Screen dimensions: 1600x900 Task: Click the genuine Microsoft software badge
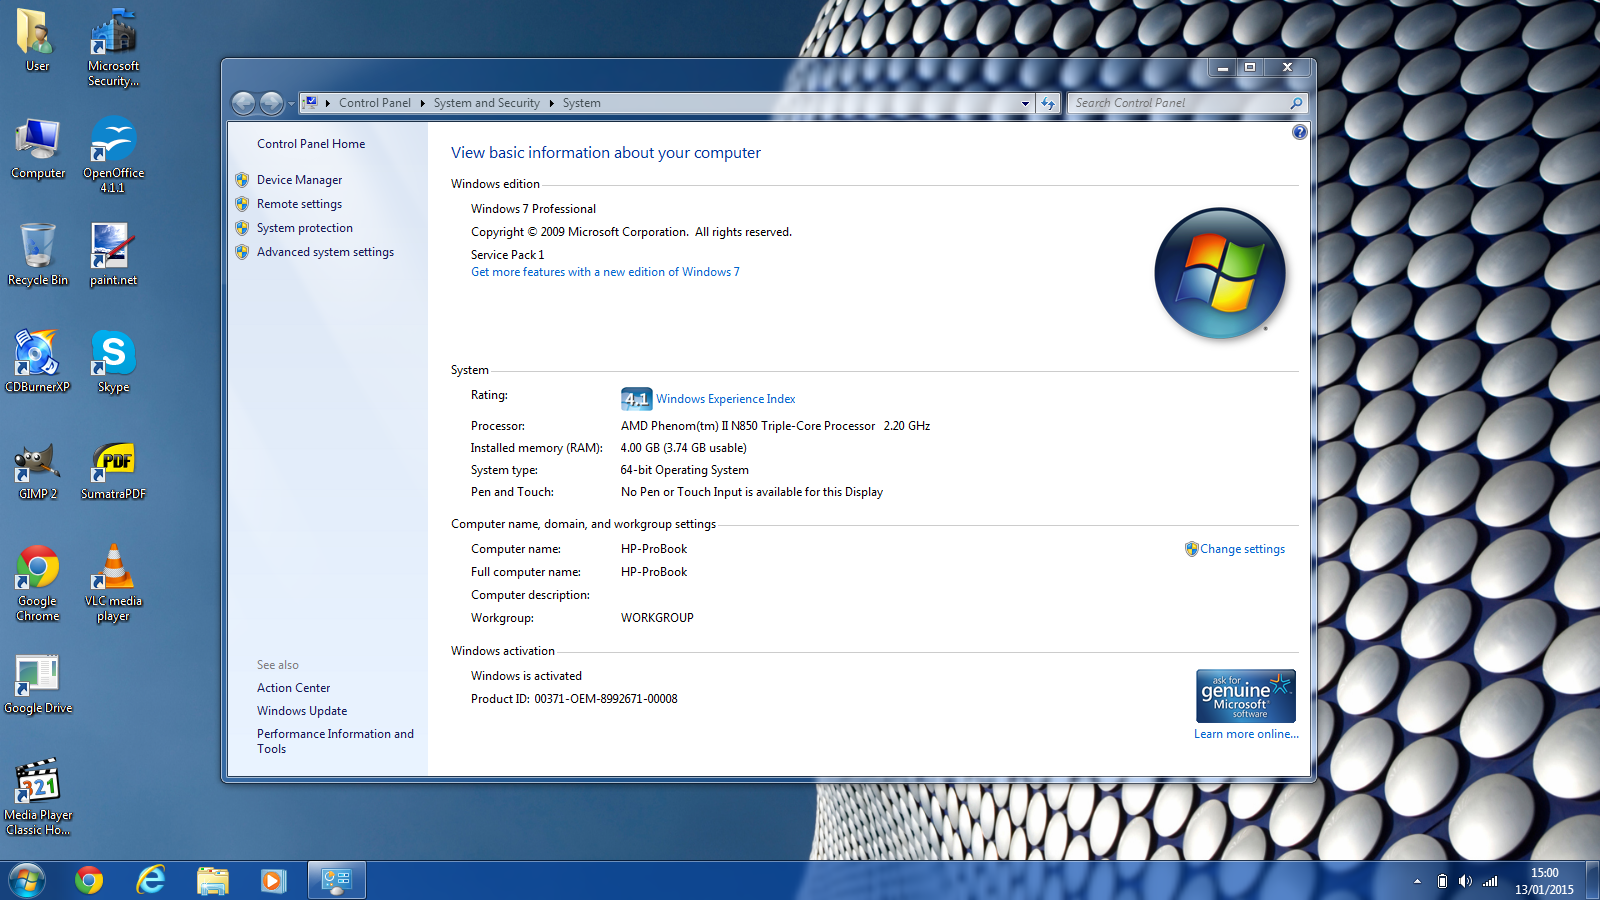[1246, 696]
